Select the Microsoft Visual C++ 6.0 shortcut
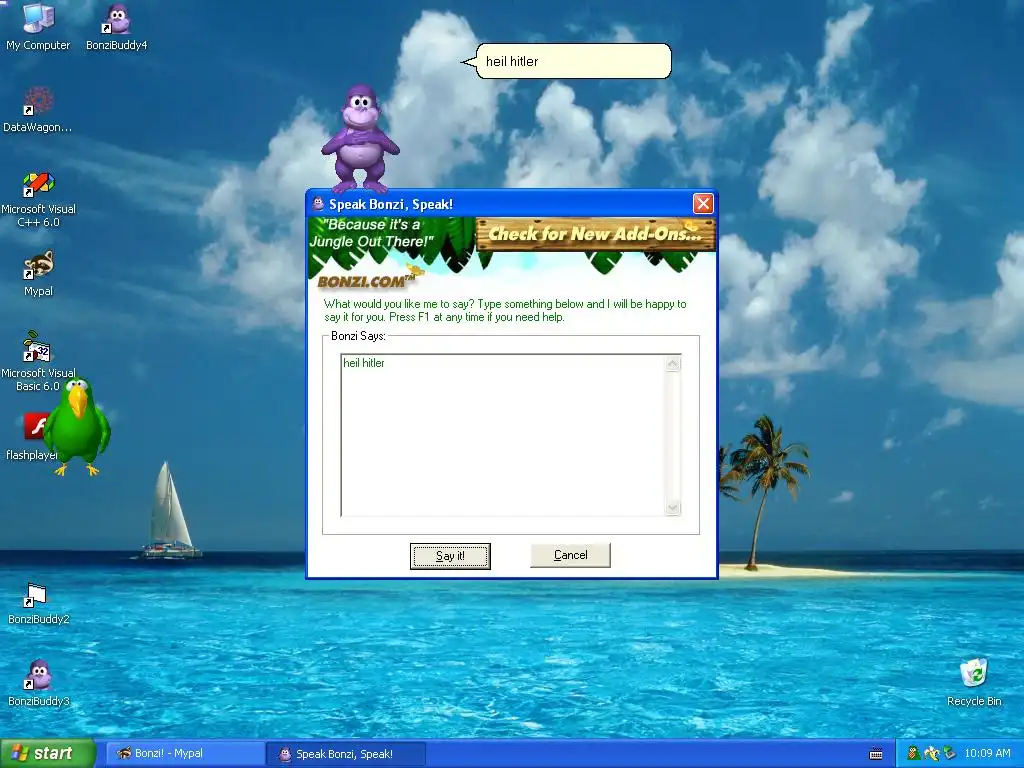The image size is (1024, 768). pos(38,199)
